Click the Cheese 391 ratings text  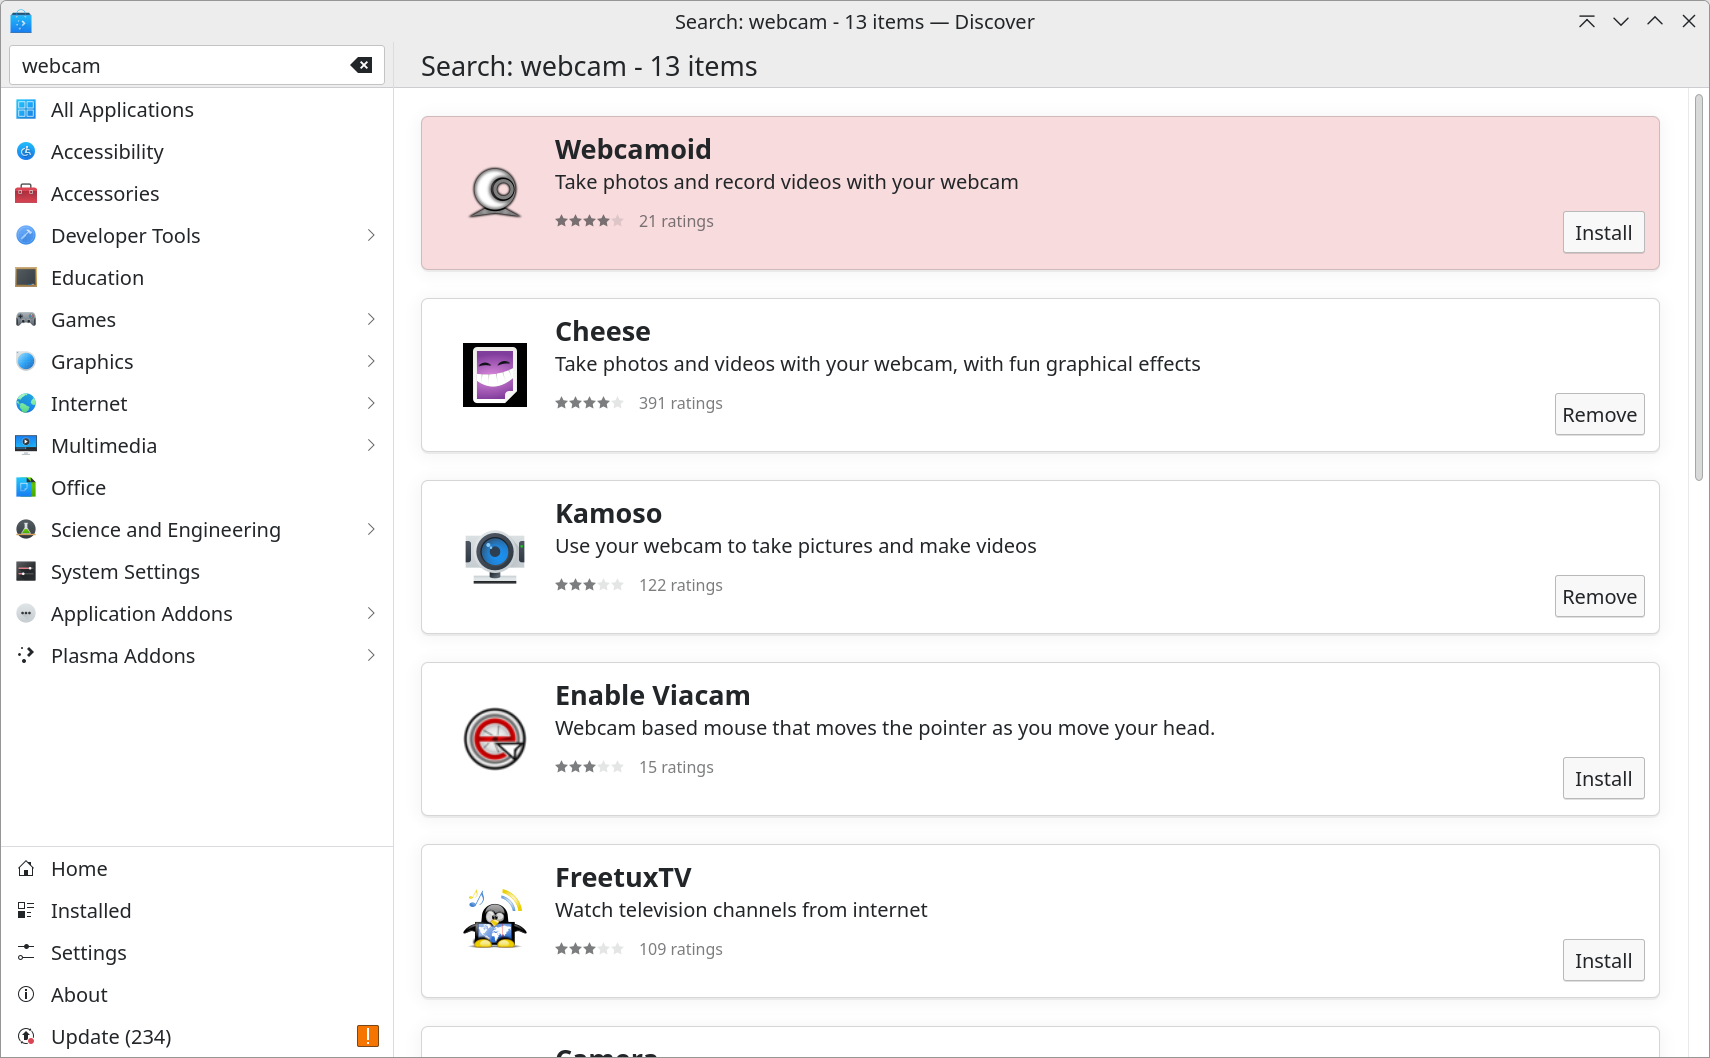pyautogui.click(x=680, y=403)
